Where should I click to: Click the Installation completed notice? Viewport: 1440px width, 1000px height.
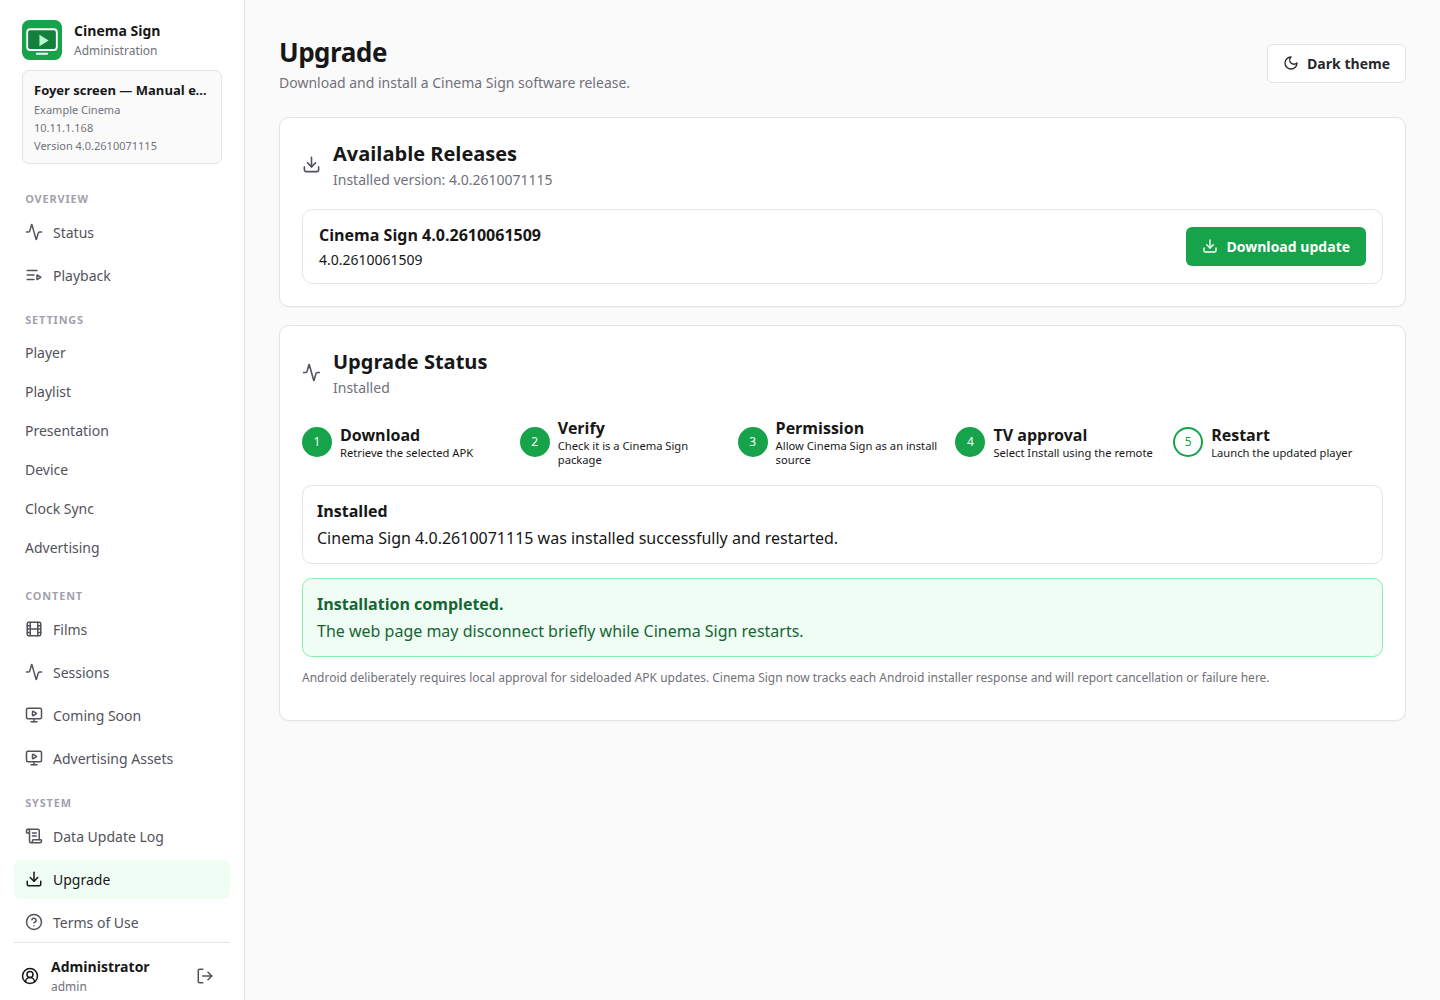842,618
